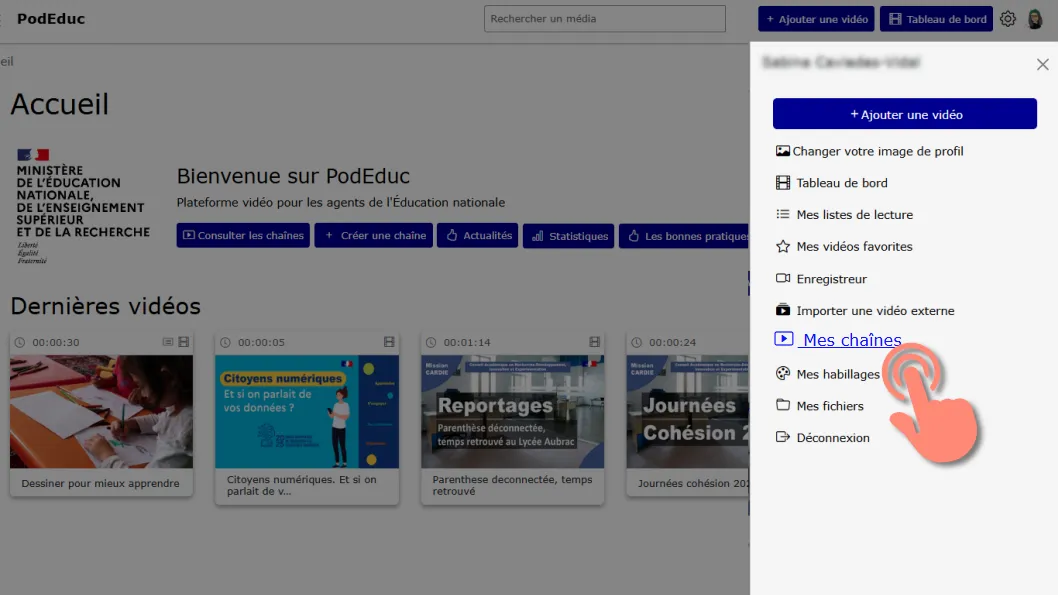Open the 'Reportages' video thumbnail
This screenshot has height=595, width=1058.
[x=513, y=412]
